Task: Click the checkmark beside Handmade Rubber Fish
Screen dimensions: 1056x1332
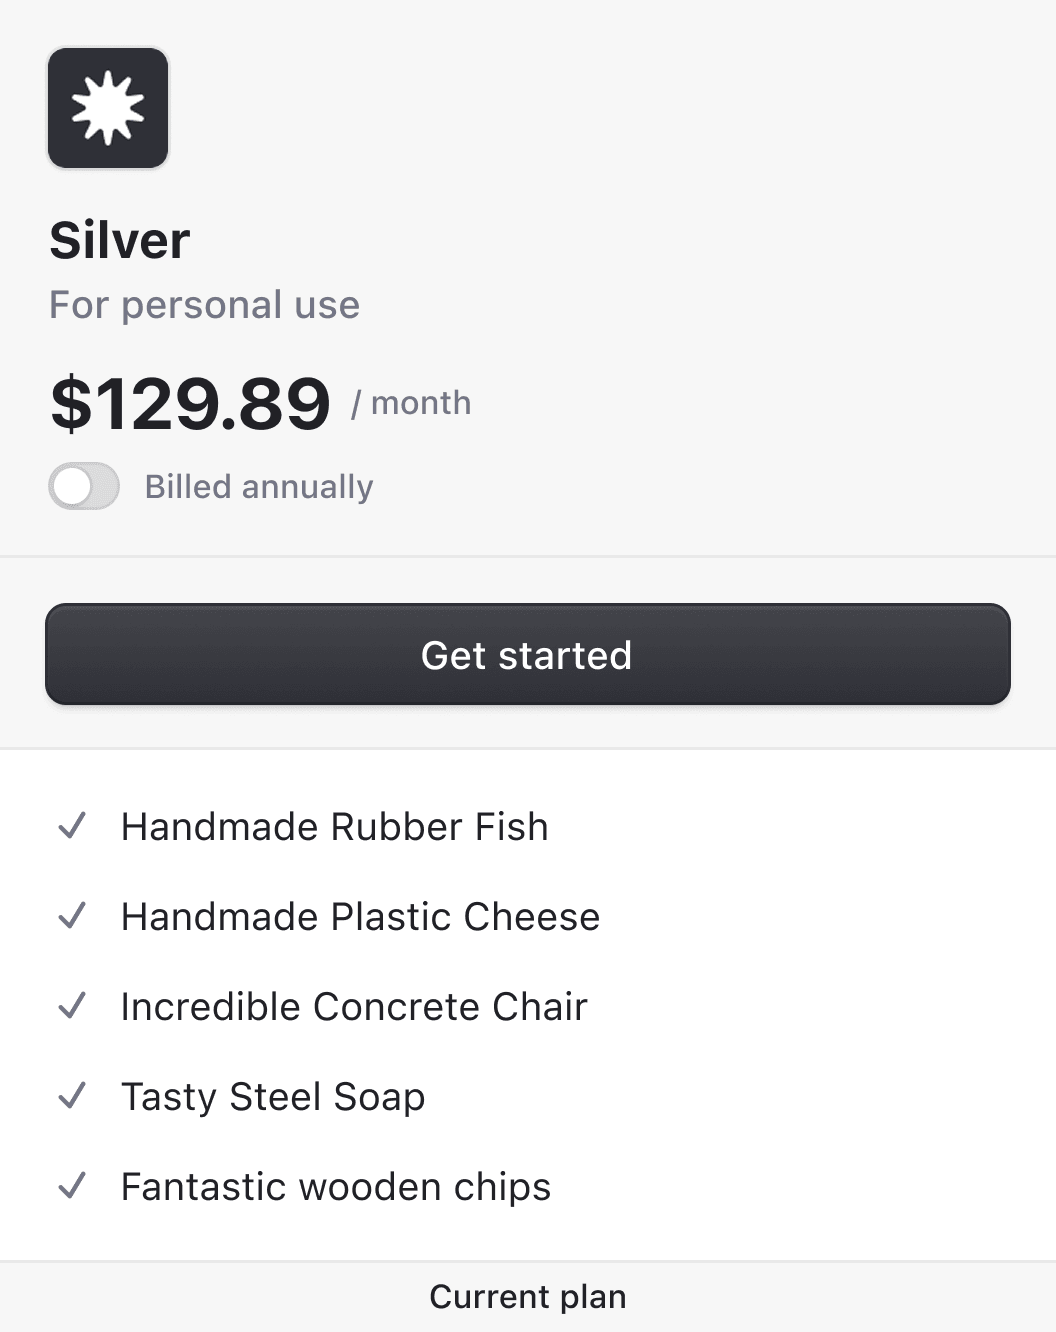Action: click(72, 826)
